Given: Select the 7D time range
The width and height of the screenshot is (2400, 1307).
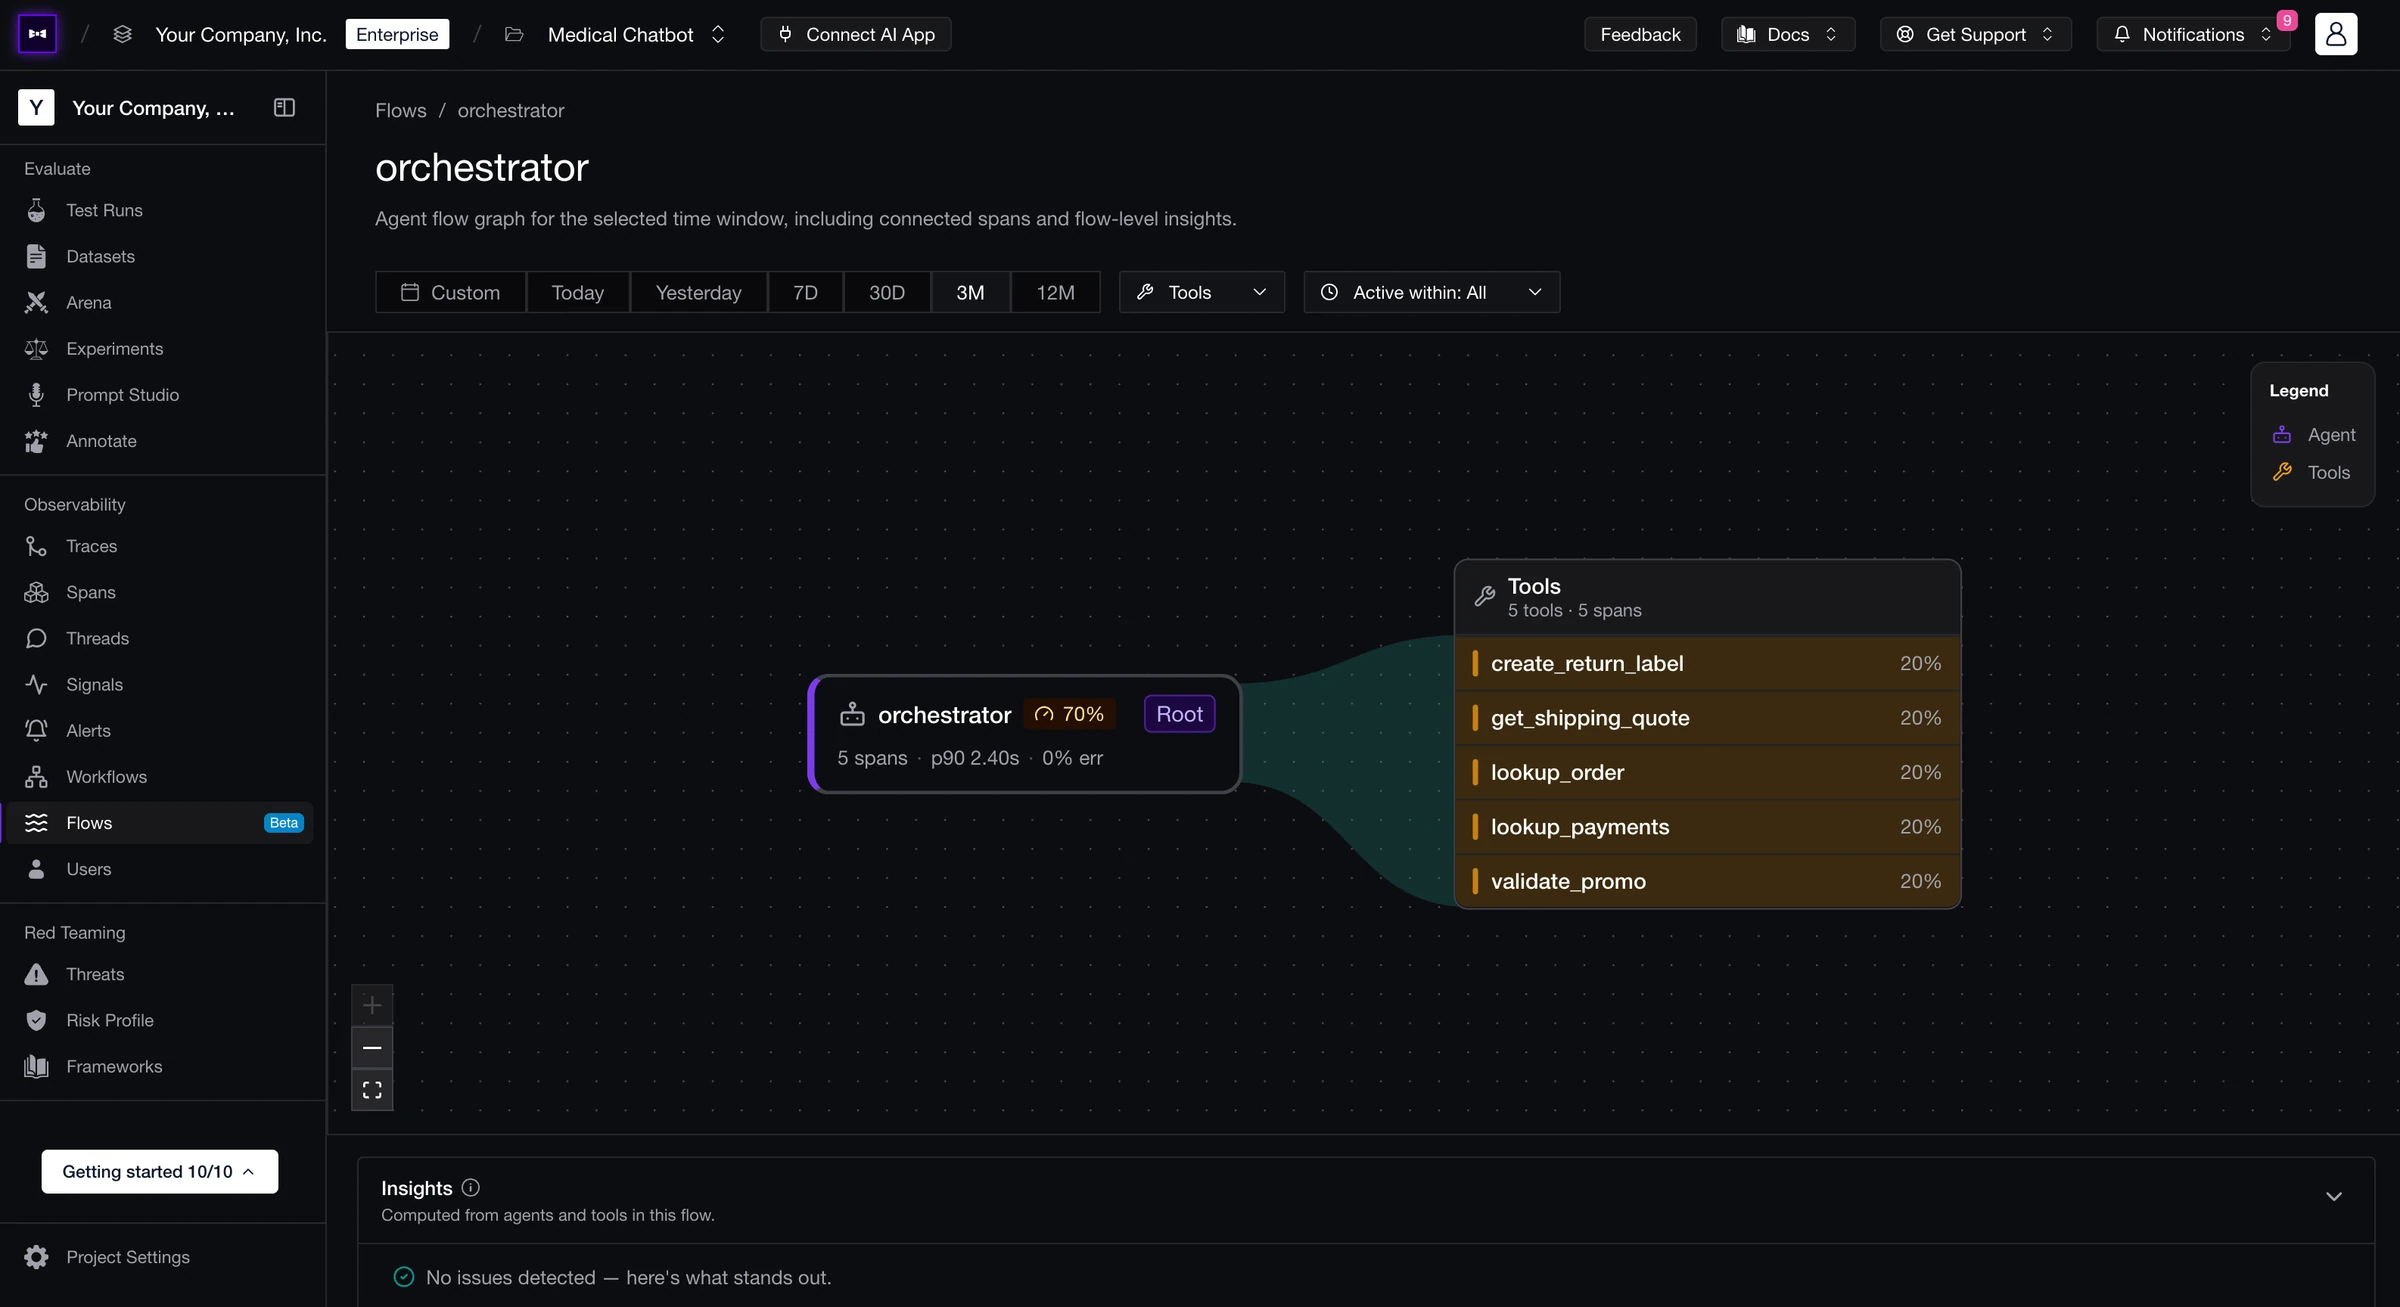Looking at the screenshot, I should (x=805, y=292).
